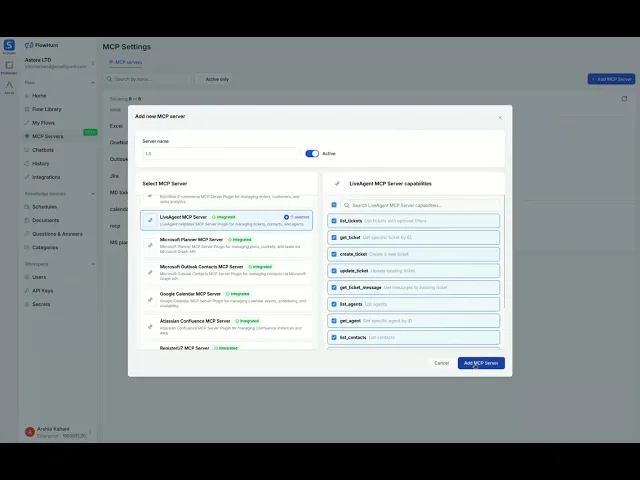This screenshot has height=480, width=640.
Task: Uncheck the list_tickets capability
Action: tap(334, 221)
